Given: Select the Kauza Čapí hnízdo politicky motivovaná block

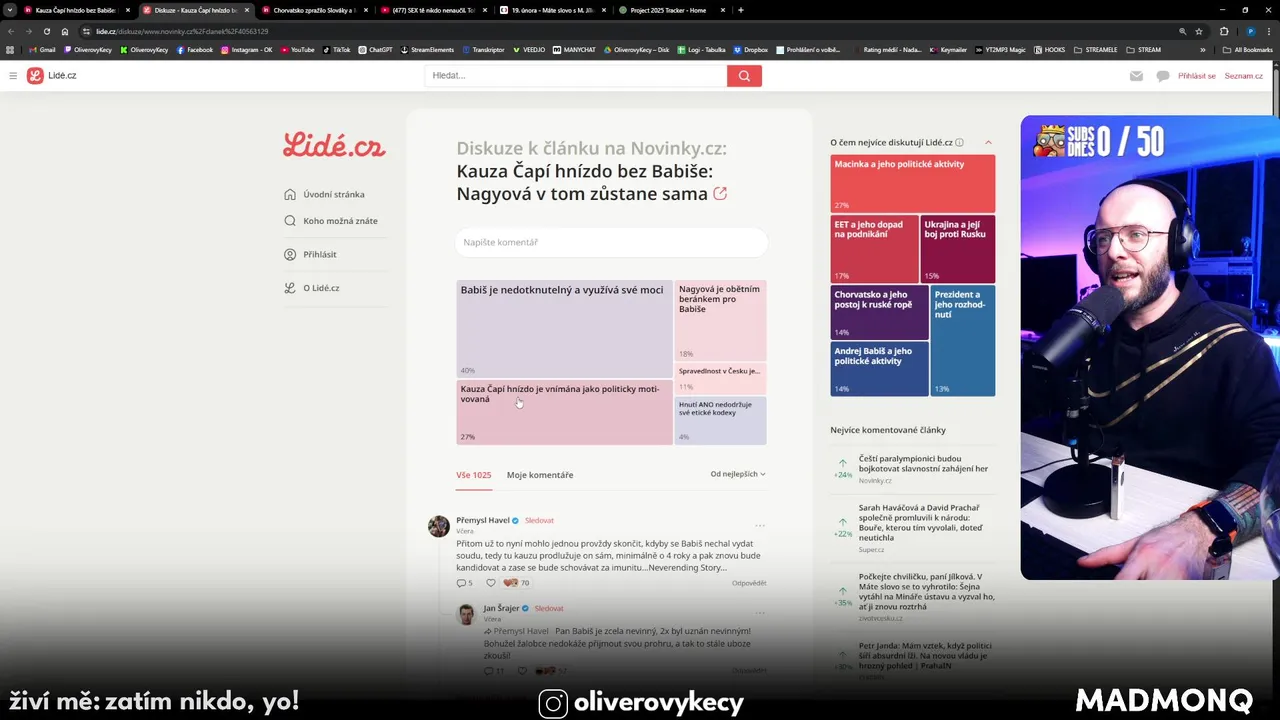Looking at the screenshot, I should coord(564,412).
